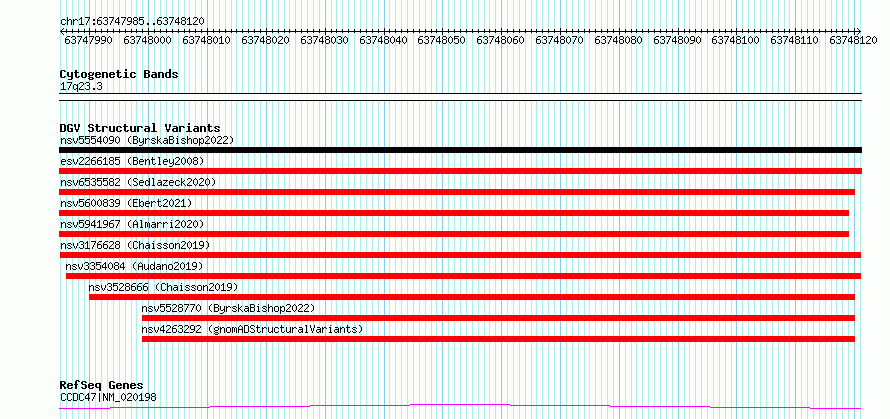The height and width of the screenshot is (419, 890).
Task: Click the 63748080 ruler coordinate
Action: point(618,40)
